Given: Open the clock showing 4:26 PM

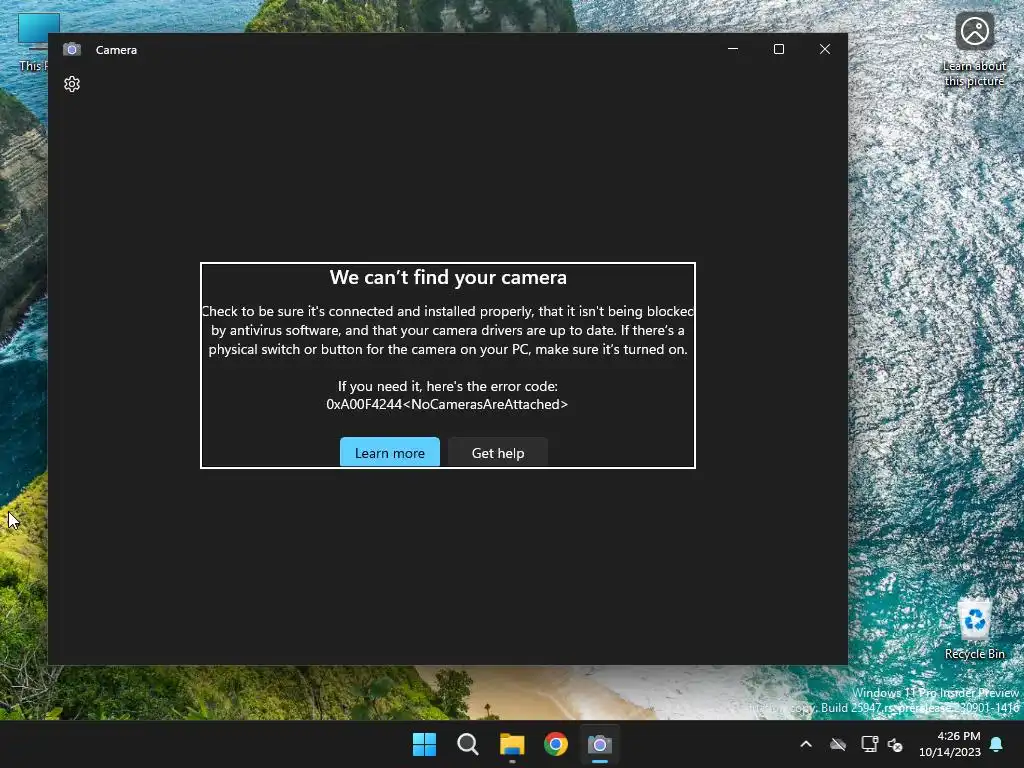Looking at the screenshot, I should point(959,736).
